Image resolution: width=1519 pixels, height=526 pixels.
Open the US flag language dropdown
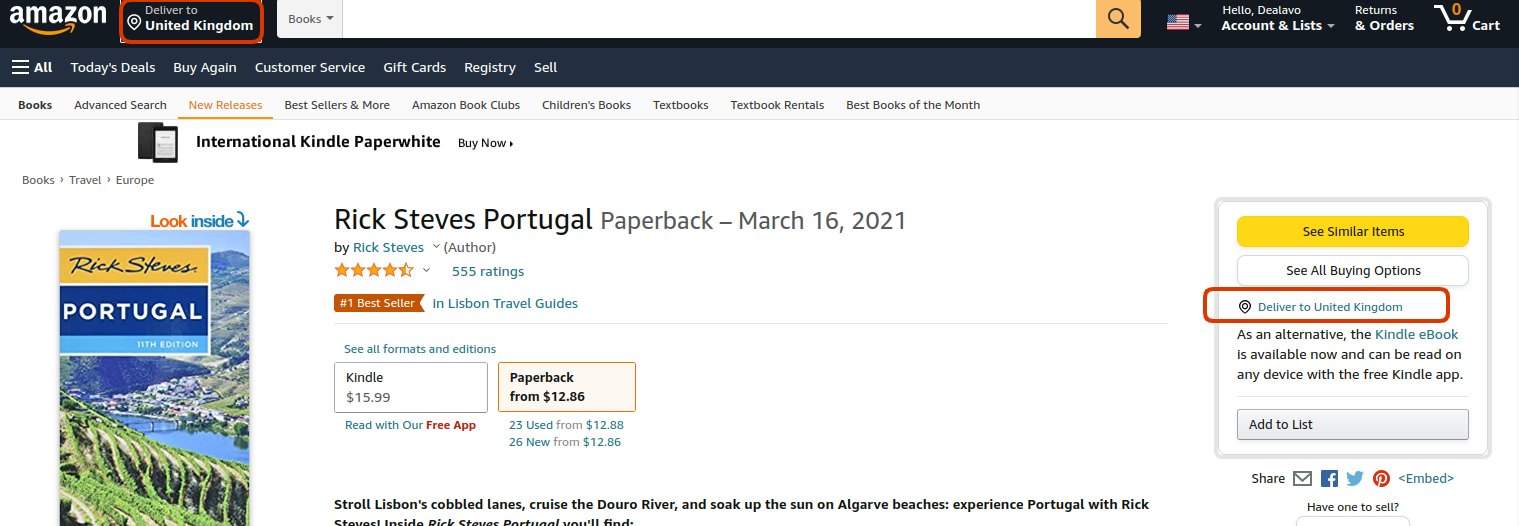point(1184,23)
